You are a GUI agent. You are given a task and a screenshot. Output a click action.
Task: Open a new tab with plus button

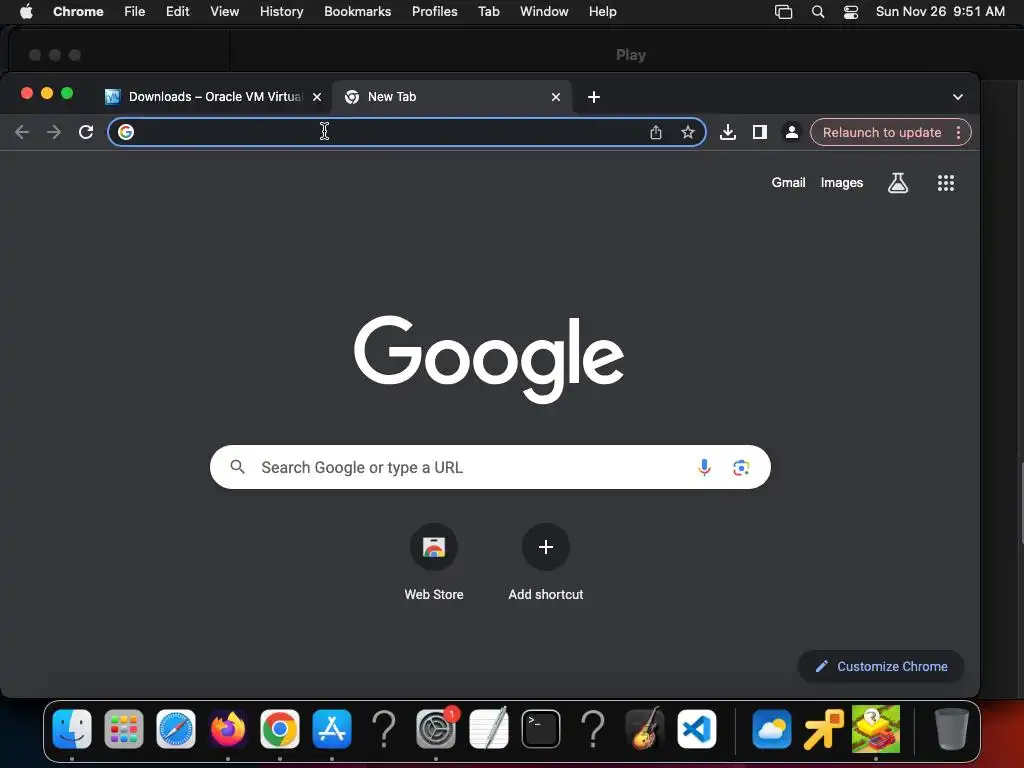tap(594, 97)
